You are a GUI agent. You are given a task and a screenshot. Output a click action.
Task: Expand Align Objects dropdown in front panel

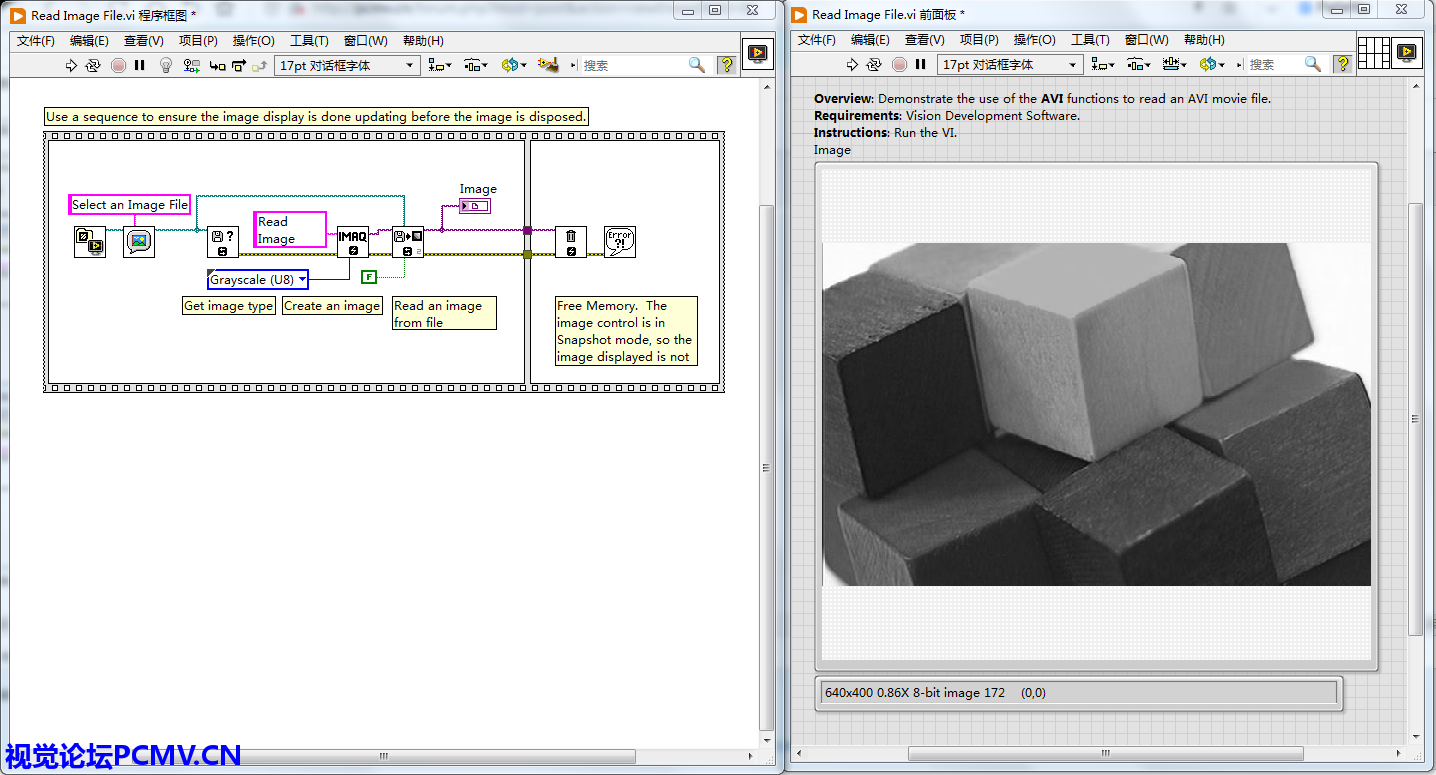click(x=1103, y=64)
